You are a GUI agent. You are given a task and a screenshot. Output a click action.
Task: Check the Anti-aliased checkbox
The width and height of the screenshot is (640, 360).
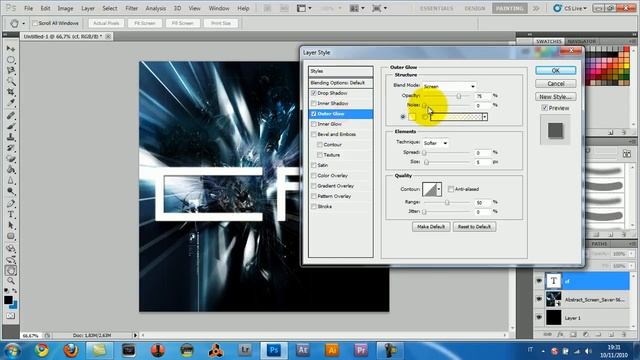click(451, 189)
